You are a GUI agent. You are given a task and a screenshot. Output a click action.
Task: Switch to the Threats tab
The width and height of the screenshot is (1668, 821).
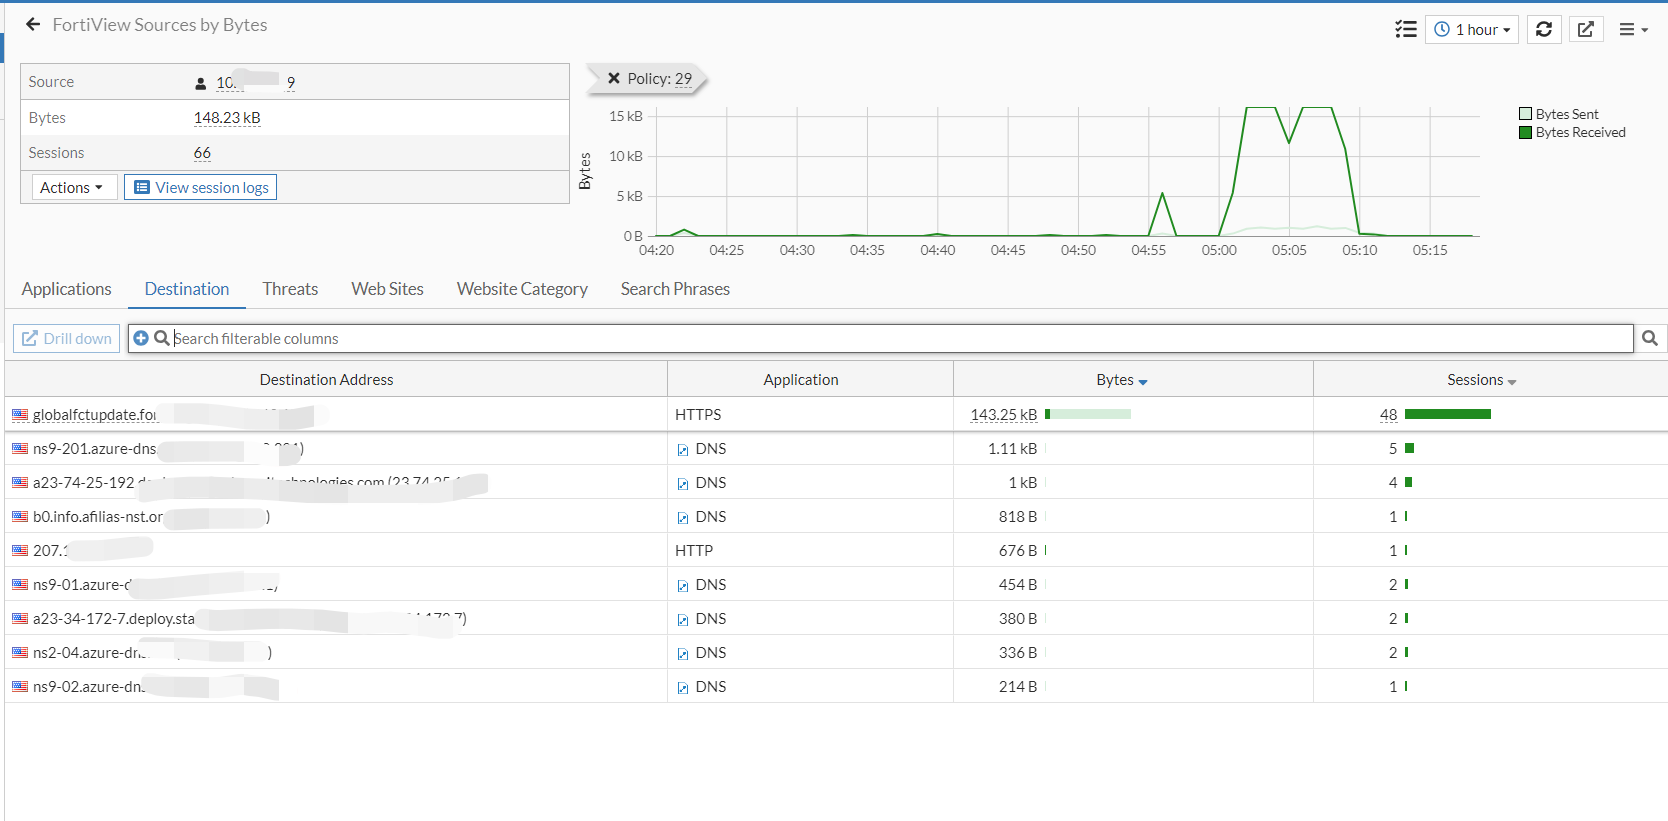pos(290,288)
